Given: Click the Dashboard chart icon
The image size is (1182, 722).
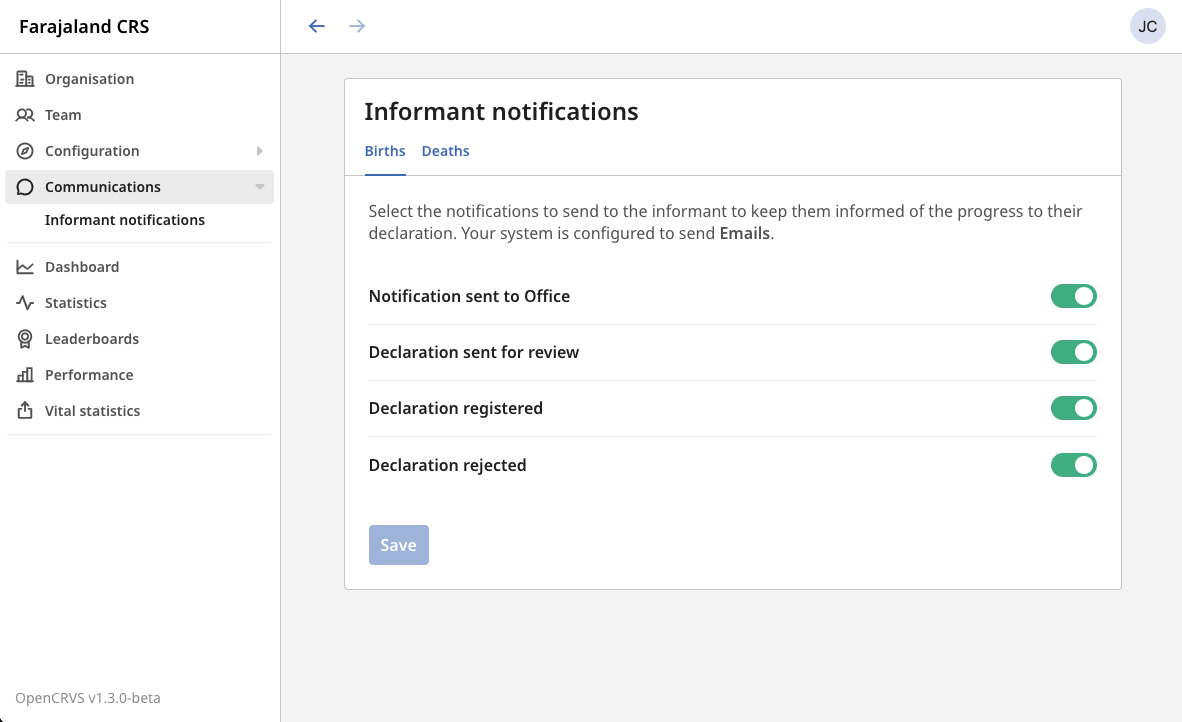Looking at the screenshot, I should coord(25,267).
